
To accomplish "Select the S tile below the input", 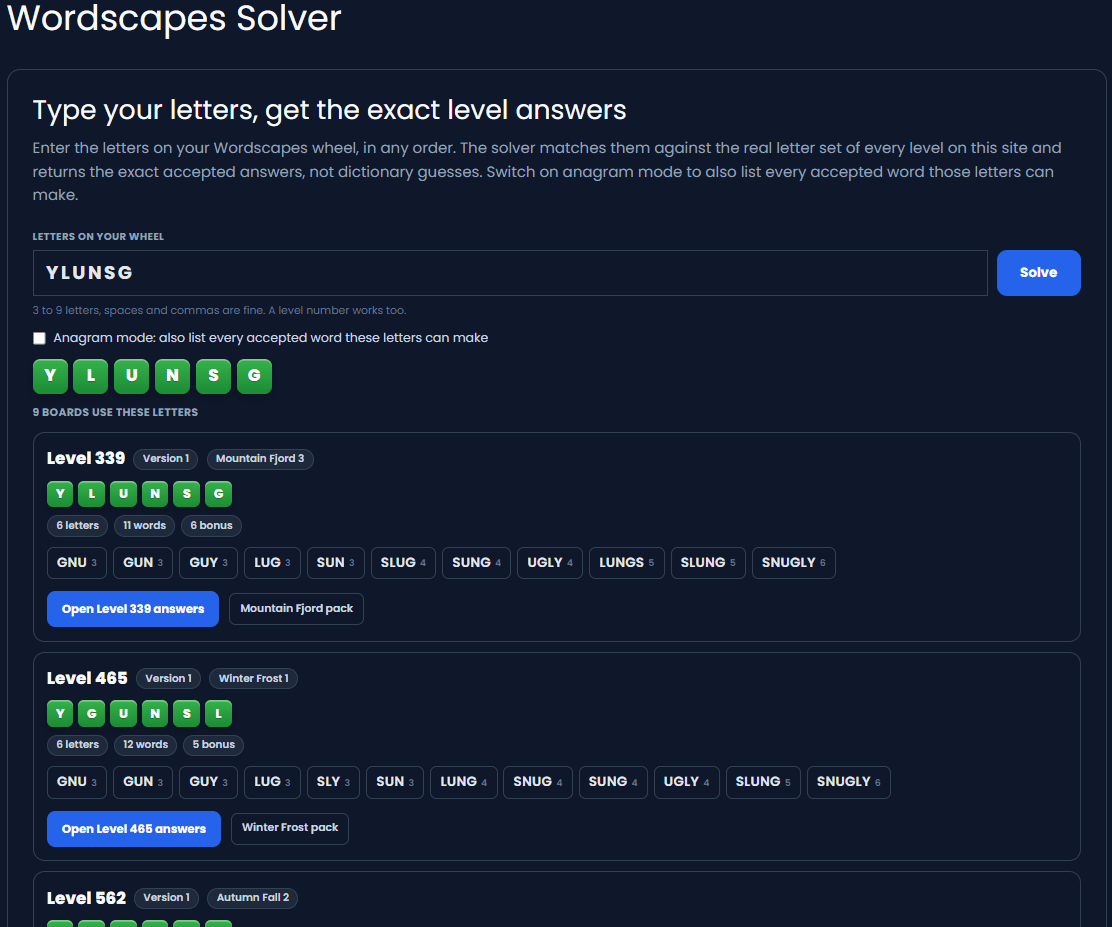I will [213, 376].
